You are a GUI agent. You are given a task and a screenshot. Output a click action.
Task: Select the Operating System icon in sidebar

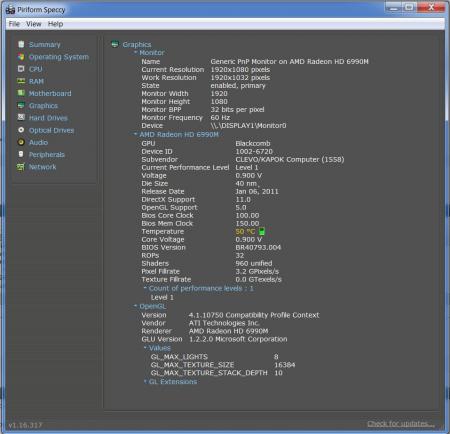[x=21, y=57]
